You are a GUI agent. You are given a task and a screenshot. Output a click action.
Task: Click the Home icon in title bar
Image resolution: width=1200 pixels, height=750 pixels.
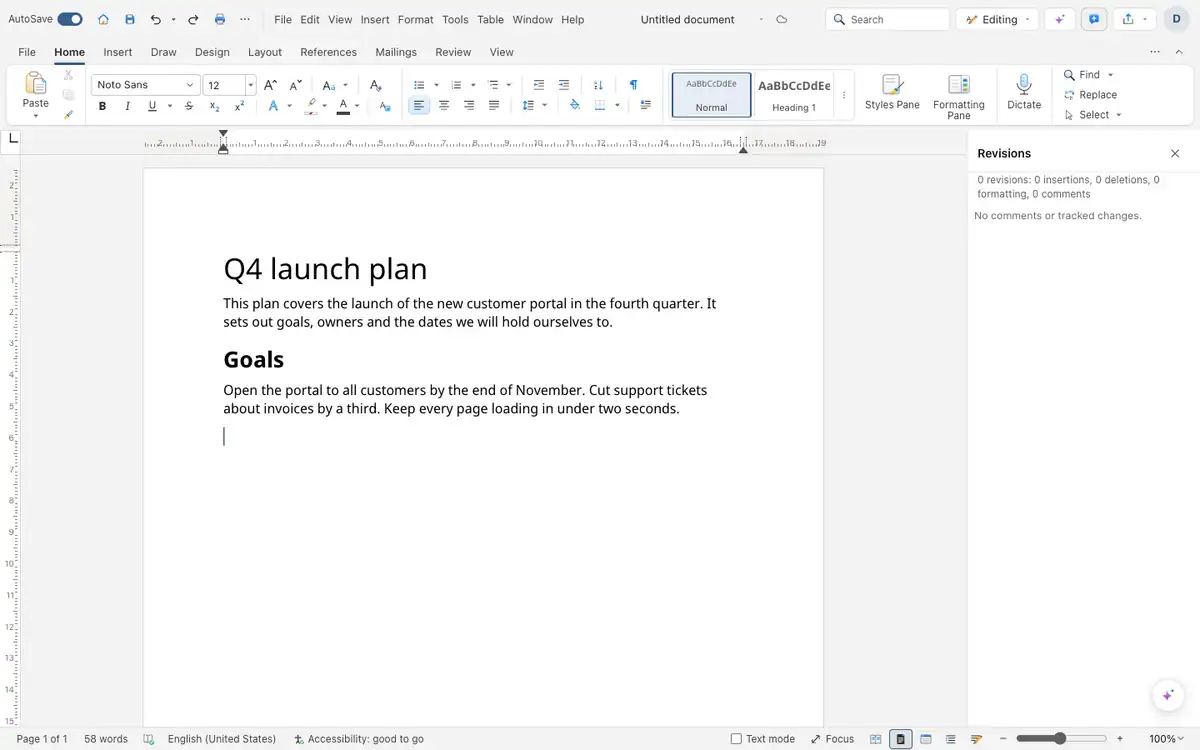(104, 19)
